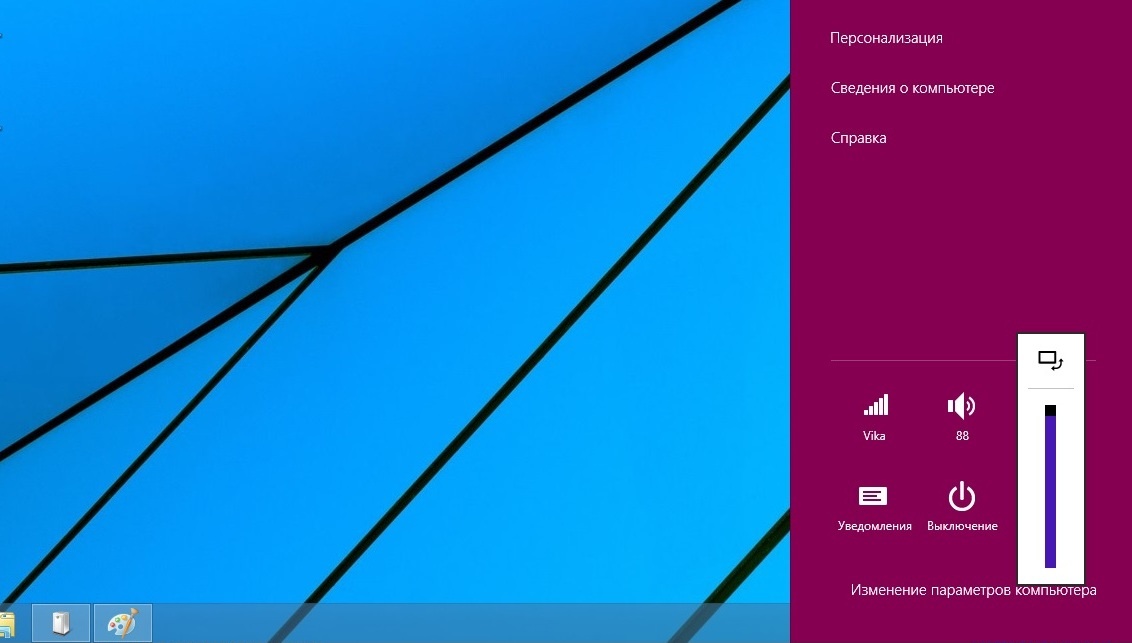Viewport: 1132px width, 643px height.
Task: Click the volume level number 88
Action: (962, 436)
